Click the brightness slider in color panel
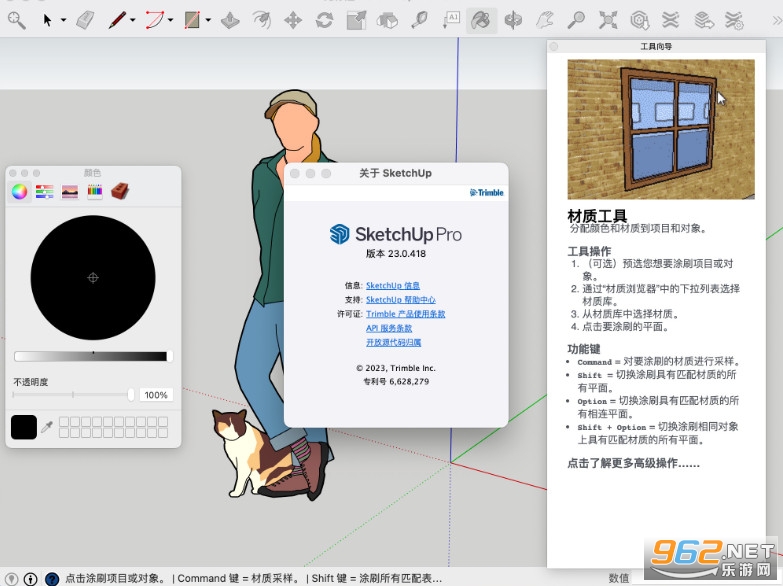Image resolution: width=783 pixels, height=586 pixels. tap(93, 356)
